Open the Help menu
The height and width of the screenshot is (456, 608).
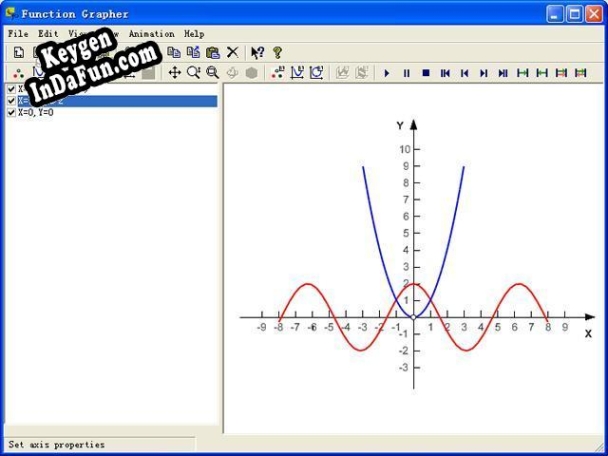coord(194,34)
